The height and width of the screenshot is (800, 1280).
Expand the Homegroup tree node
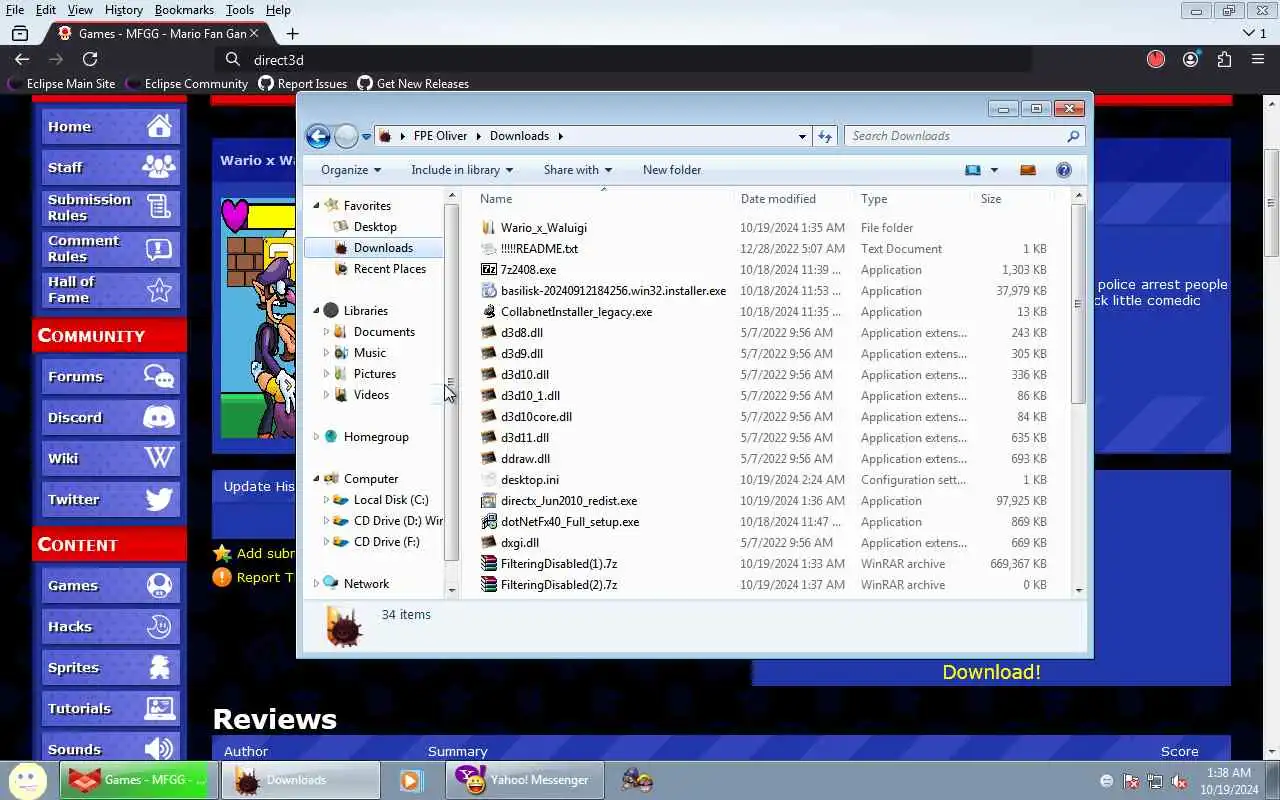[317, 437]
